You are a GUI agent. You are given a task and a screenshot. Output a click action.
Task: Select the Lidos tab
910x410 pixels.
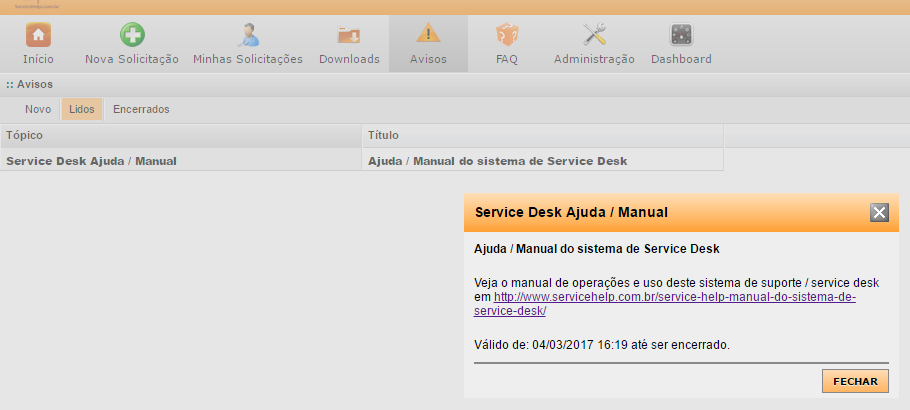click(81, 109)
